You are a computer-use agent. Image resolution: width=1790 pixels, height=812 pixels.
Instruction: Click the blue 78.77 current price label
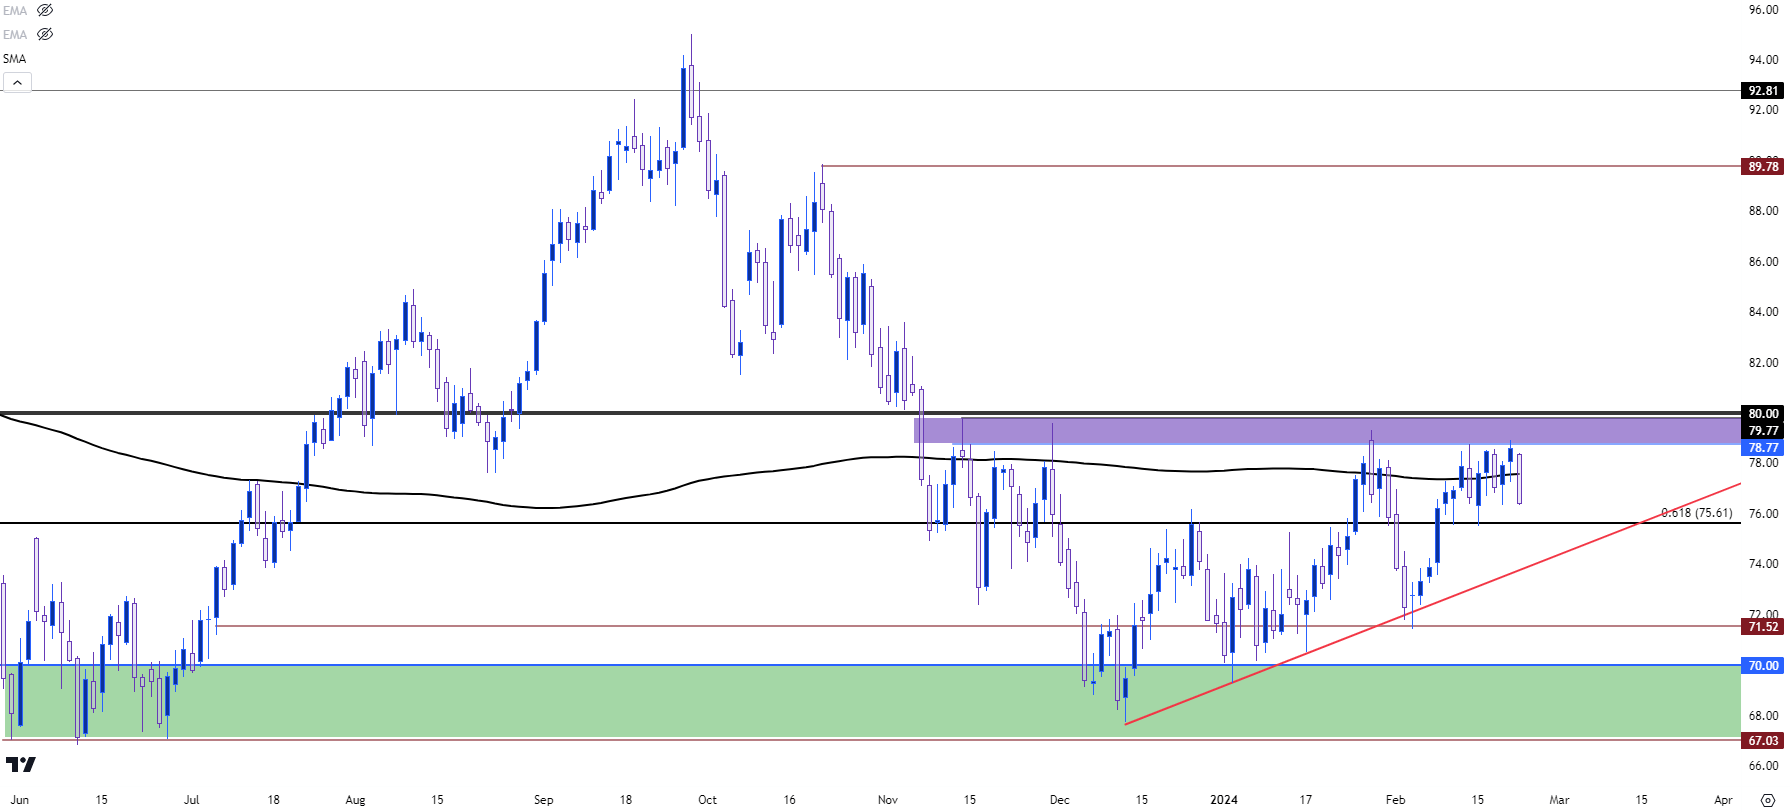pos(1763,448)
